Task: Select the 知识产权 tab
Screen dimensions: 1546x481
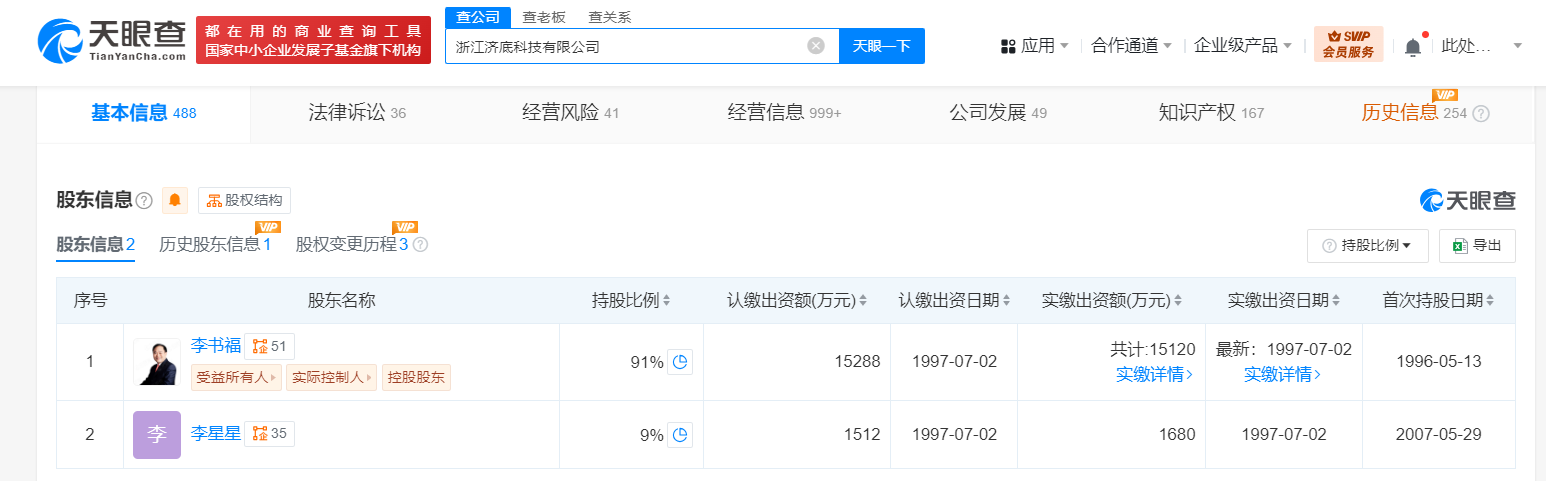Action: tap(1210, 113)
